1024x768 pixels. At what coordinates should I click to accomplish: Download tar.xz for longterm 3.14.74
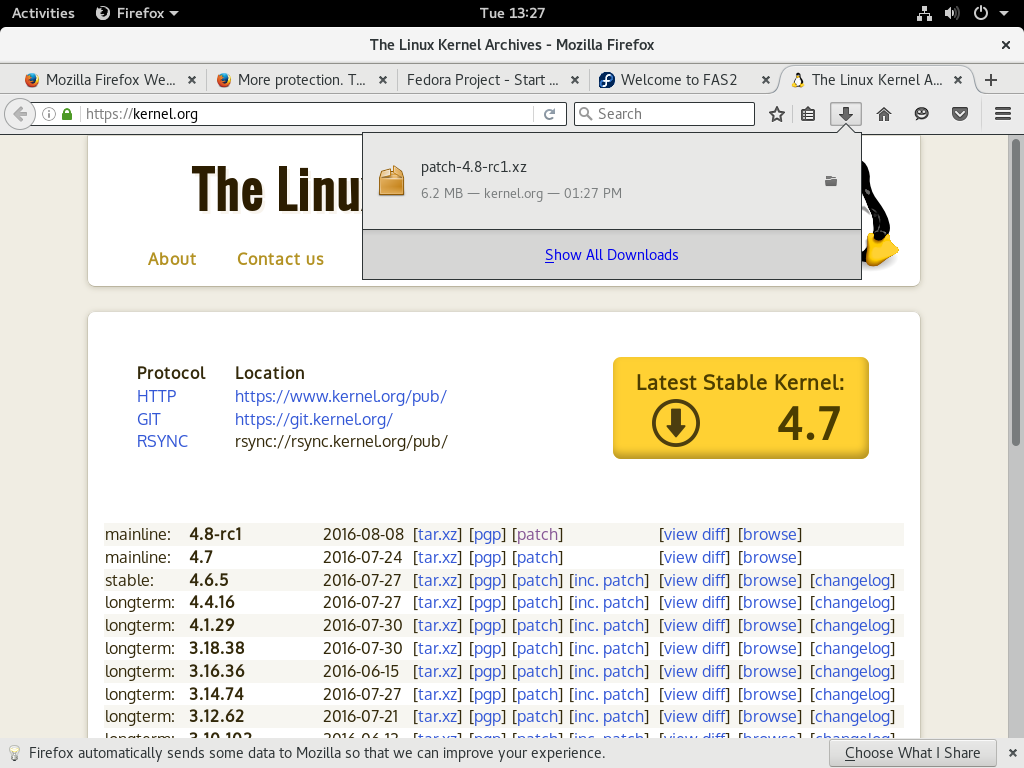[x=438, y=694]
